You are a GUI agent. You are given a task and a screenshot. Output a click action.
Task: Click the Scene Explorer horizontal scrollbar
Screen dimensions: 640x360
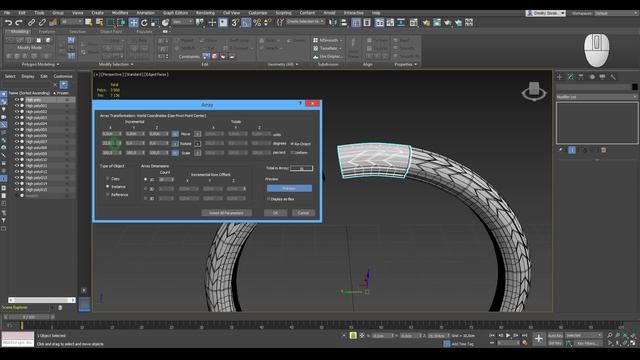click(42, 300)
